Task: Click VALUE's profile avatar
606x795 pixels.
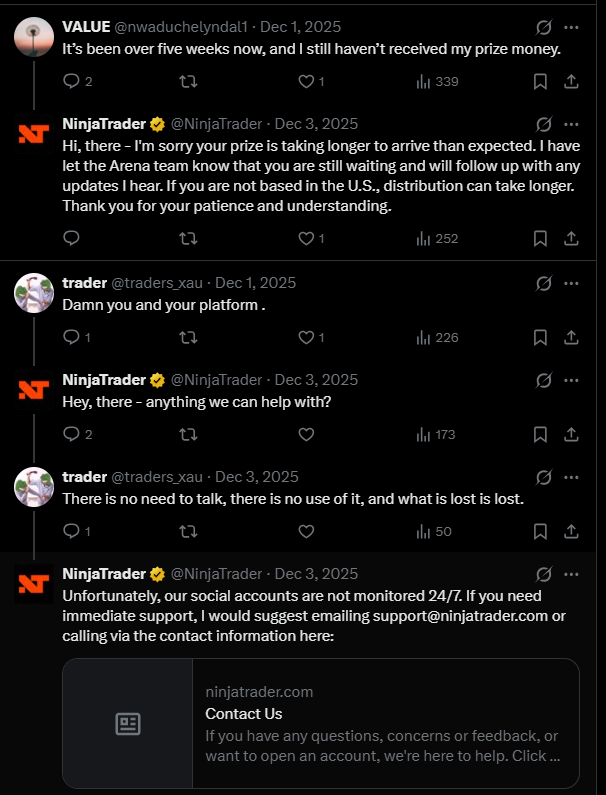Action: (34, 37)
